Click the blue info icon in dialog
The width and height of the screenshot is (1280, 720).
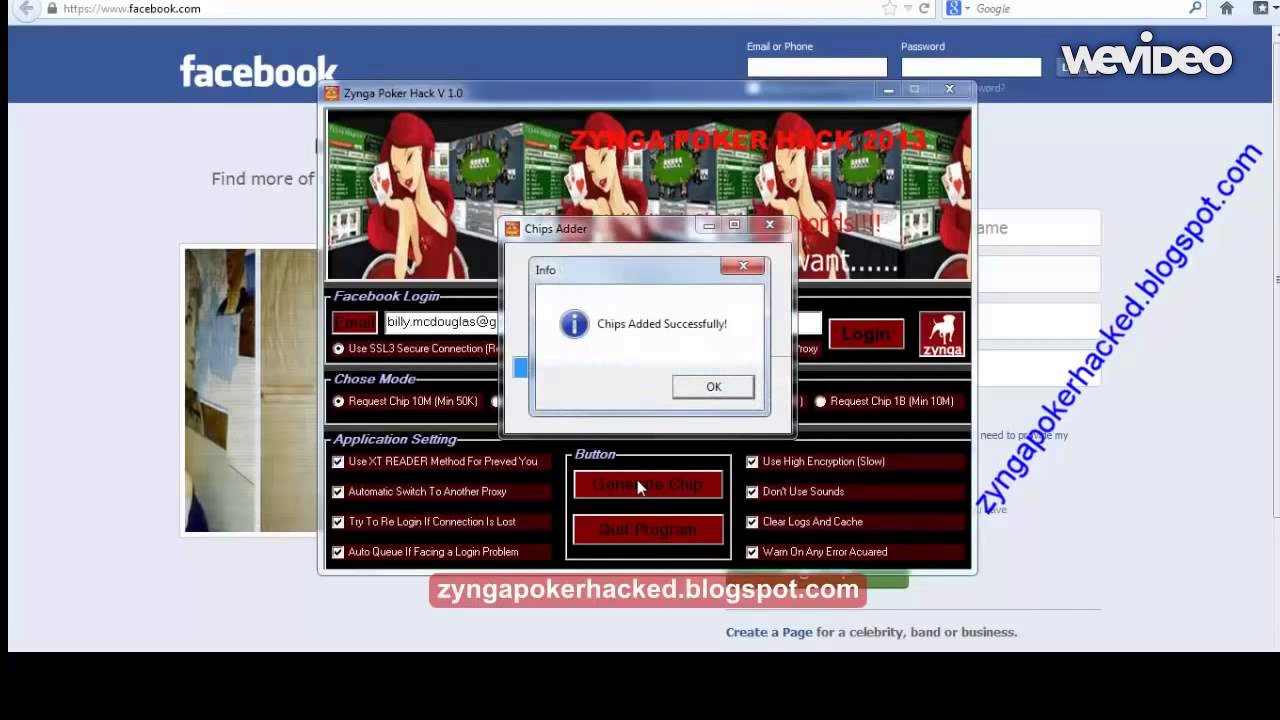574,324
